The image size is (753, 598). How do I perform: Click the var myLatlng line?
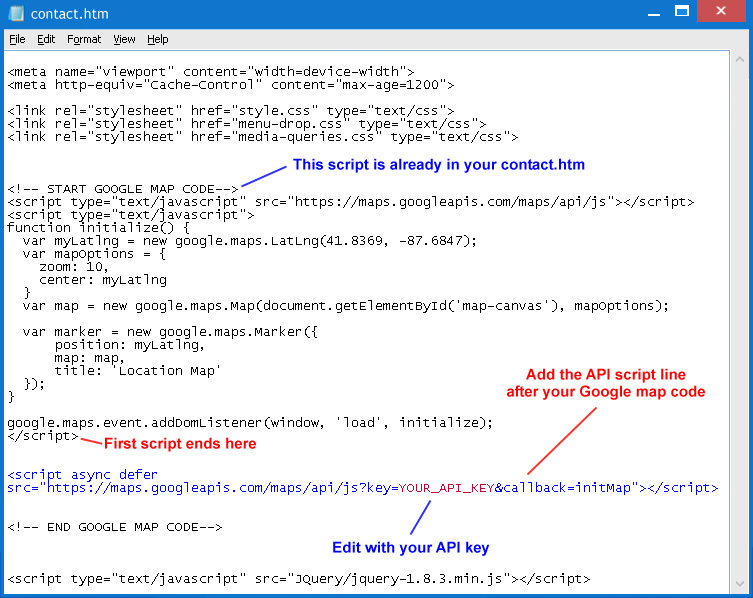(250, 241)
